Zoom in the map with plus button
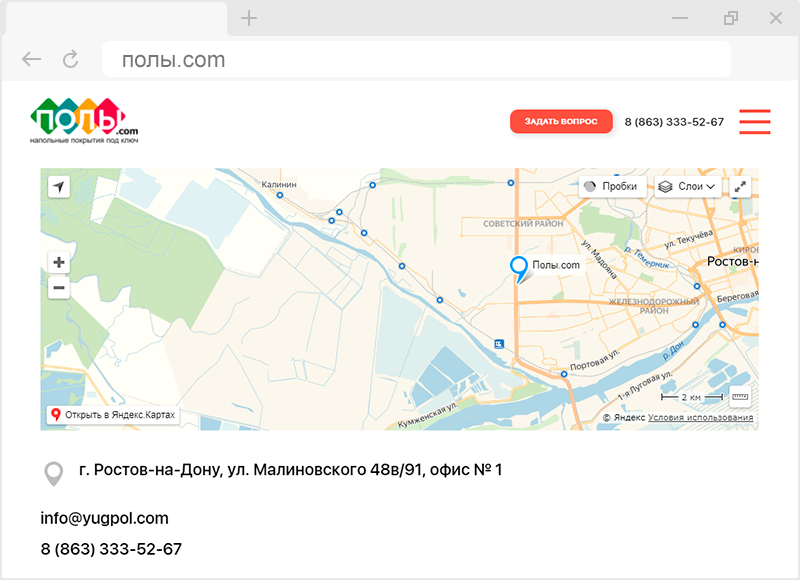 [x=59, y=262]
